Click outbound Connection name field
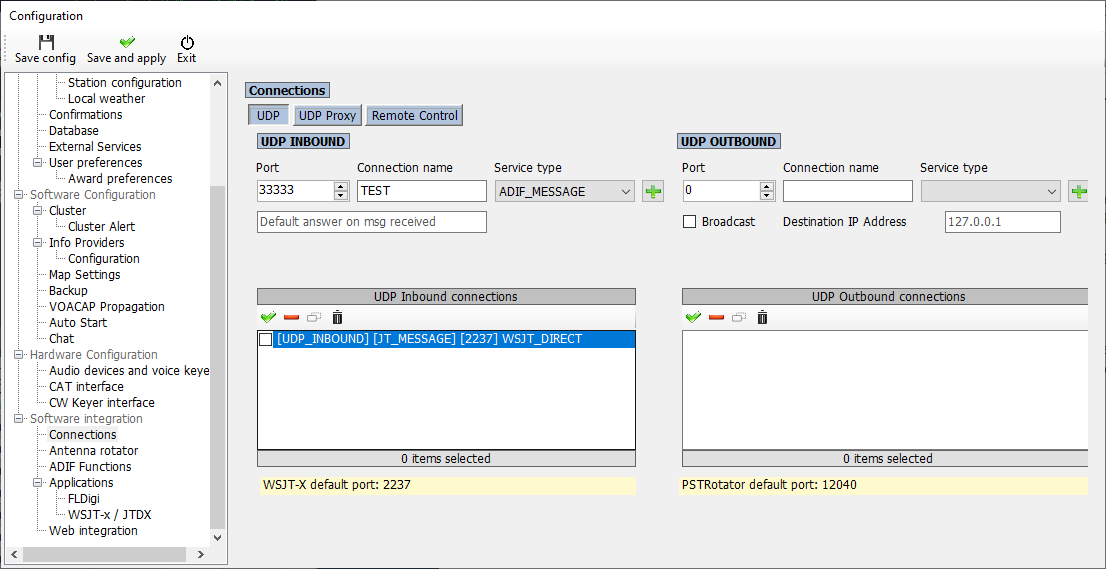Image resolution: width=1106 pixels, height=569 pixels. click(x=848, y=191)
